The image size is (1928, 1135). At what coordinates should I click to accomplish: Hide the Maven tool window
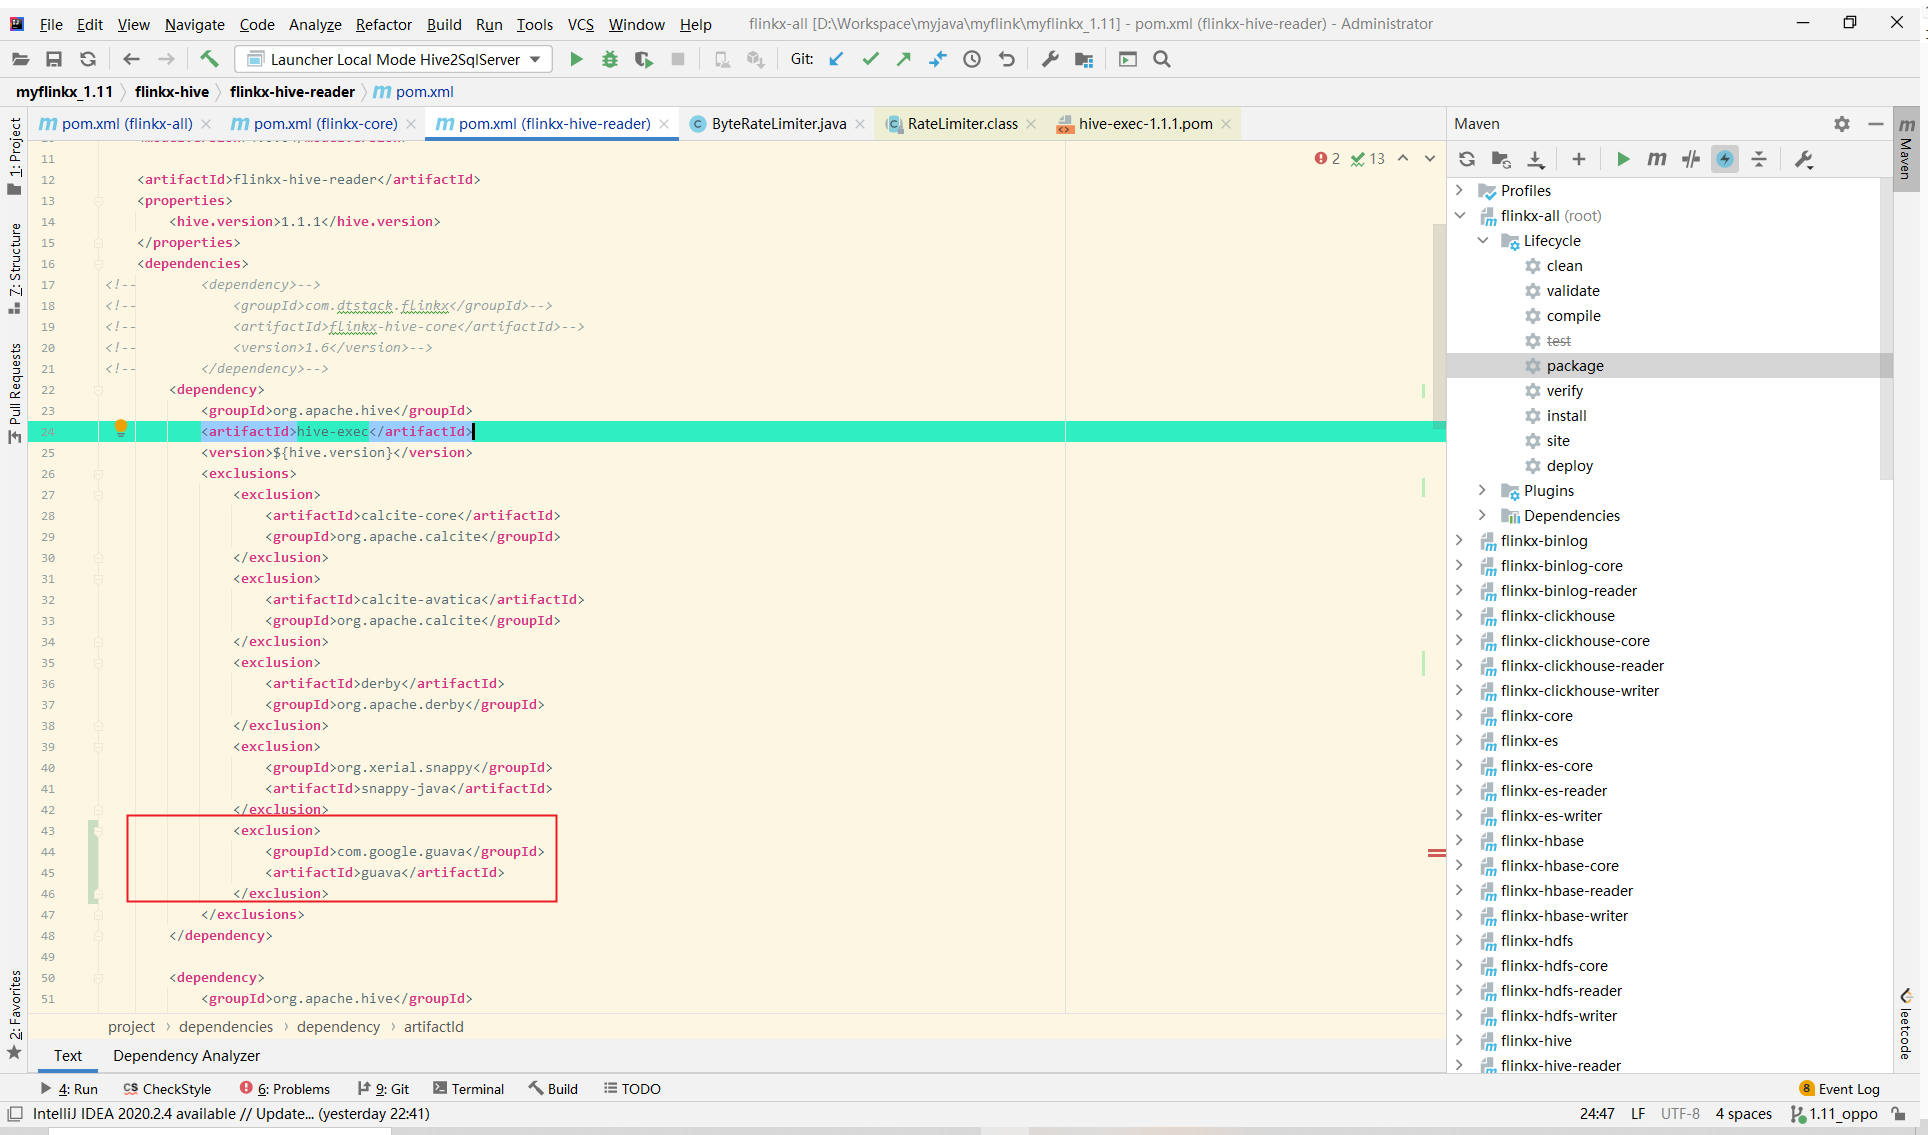click(x=1876, y=124)
